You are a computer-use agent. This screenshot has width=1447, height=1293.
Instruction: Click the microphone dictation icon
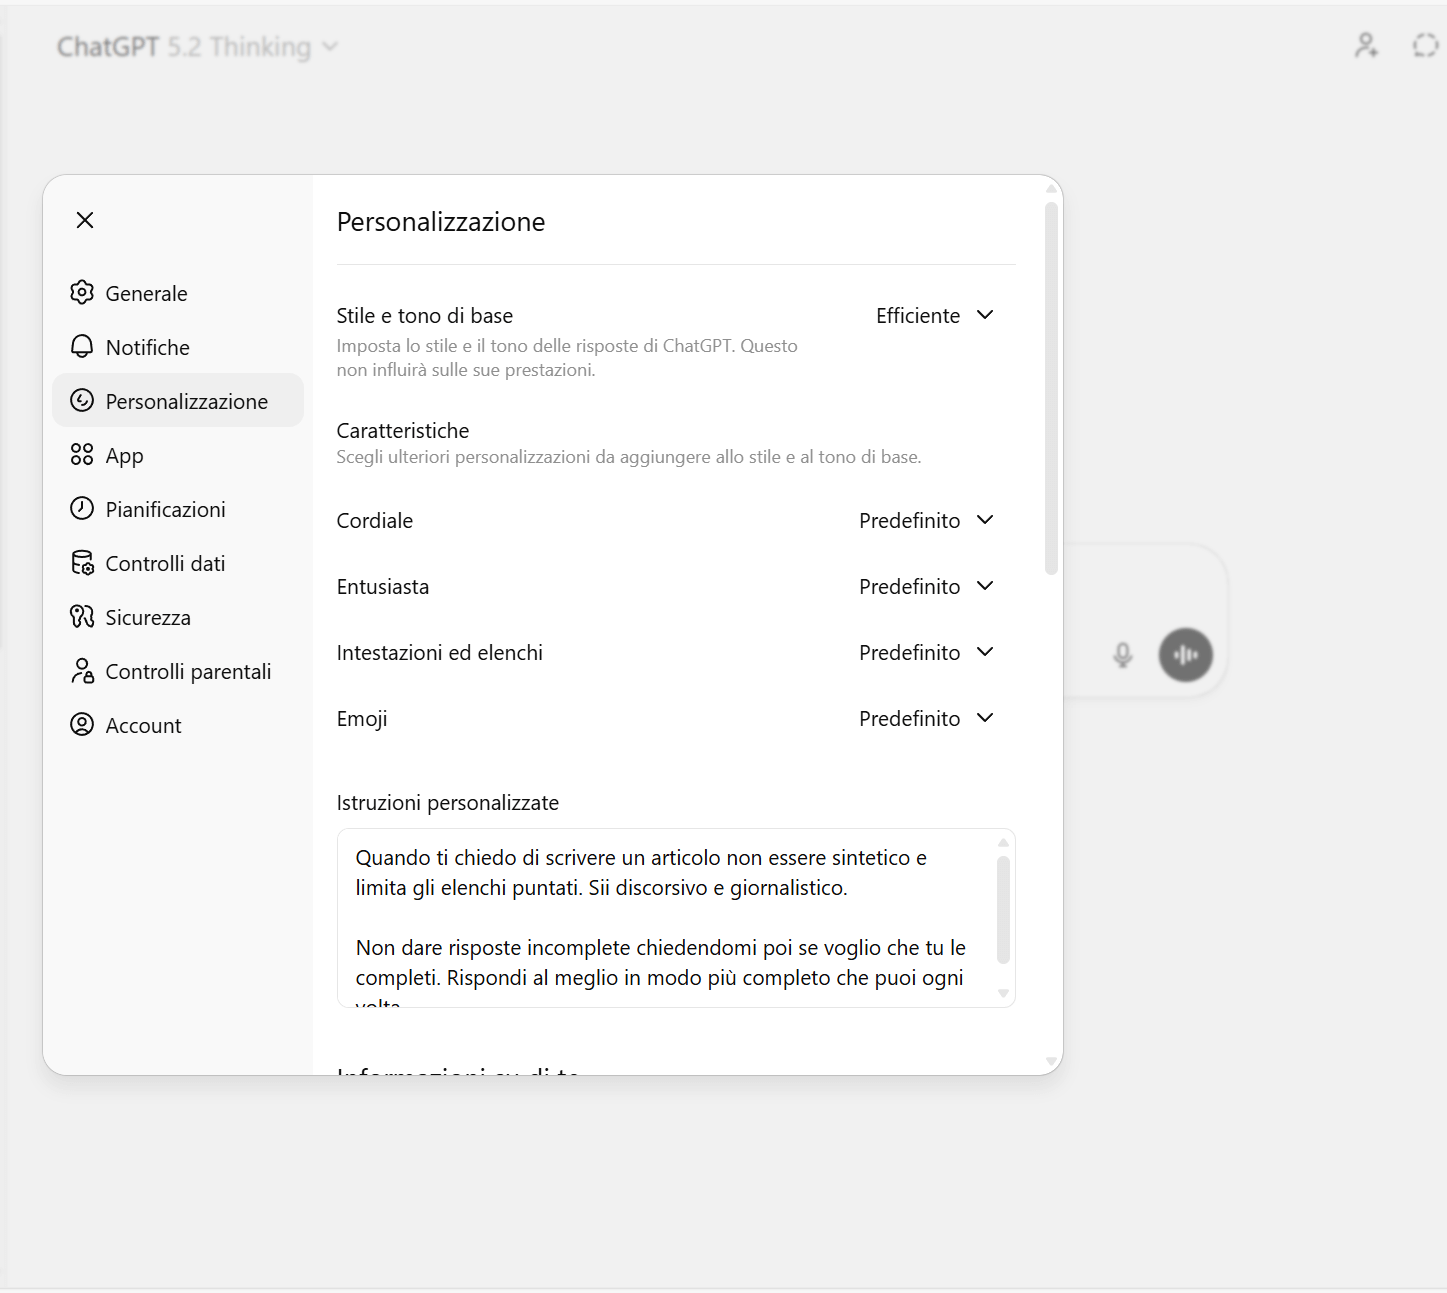pos(1123,655)
